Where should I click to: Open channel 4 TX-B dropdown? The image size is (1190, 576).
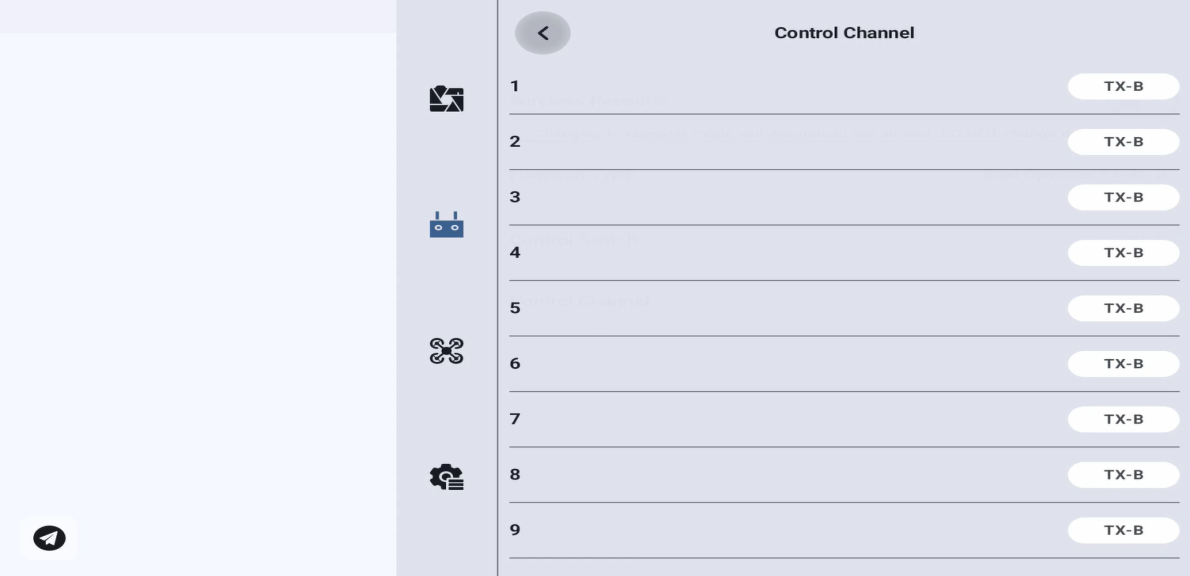coord(1123,253)
